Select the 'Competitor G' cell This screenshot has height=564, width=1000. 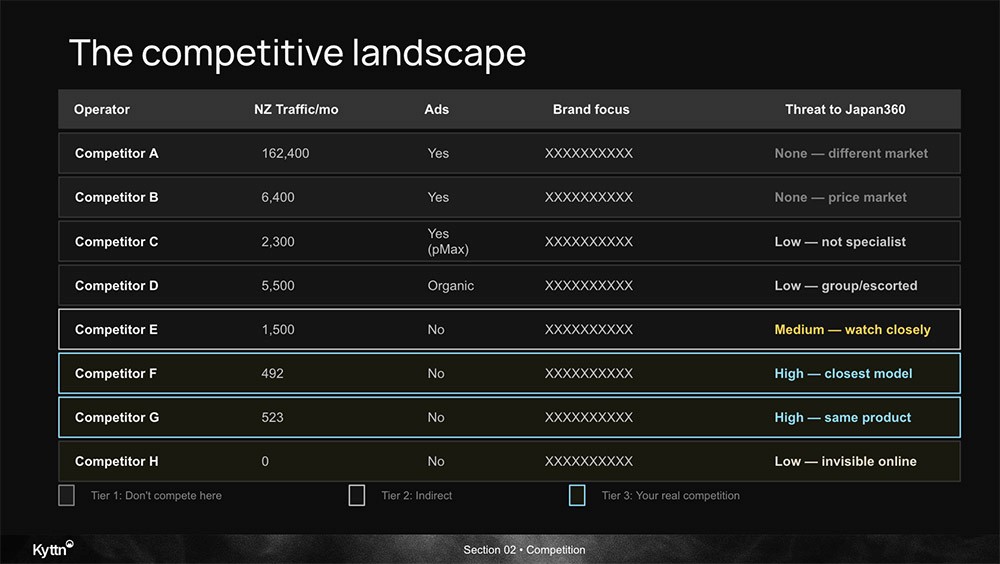pyautogui.click(x=117, y=418)
